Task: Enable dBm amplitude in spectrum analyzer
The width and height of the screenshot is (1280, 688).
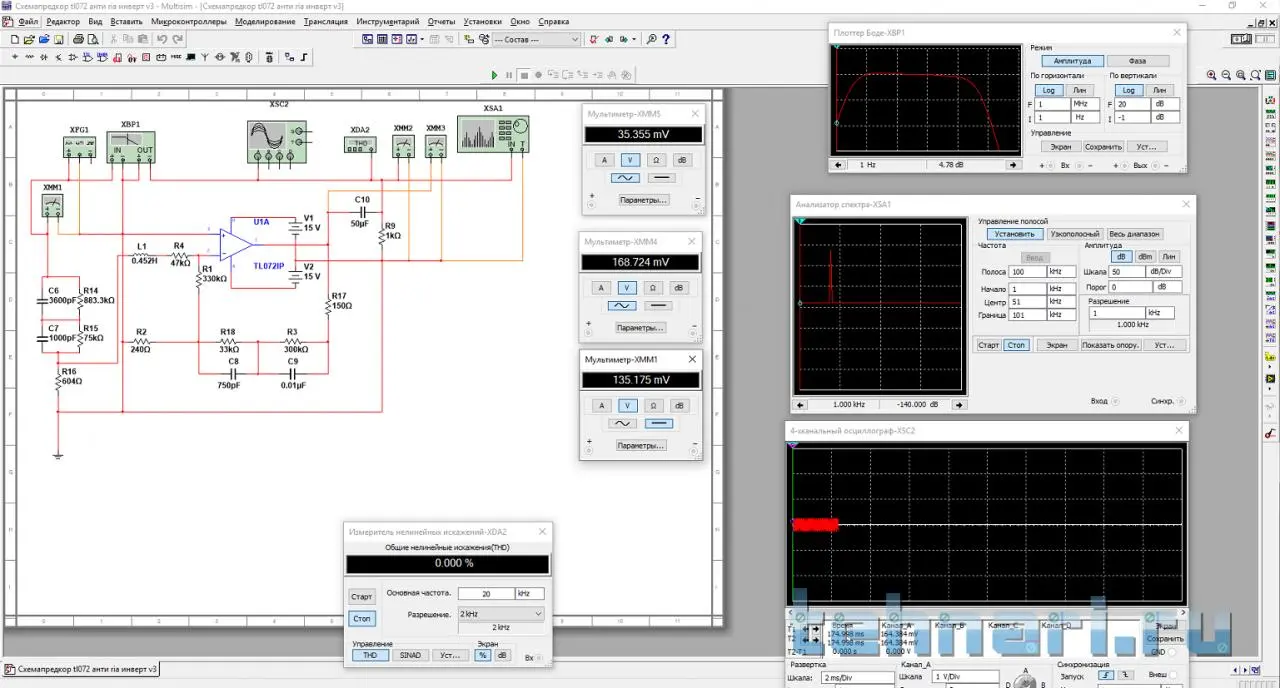Action: click(1145, 257)
